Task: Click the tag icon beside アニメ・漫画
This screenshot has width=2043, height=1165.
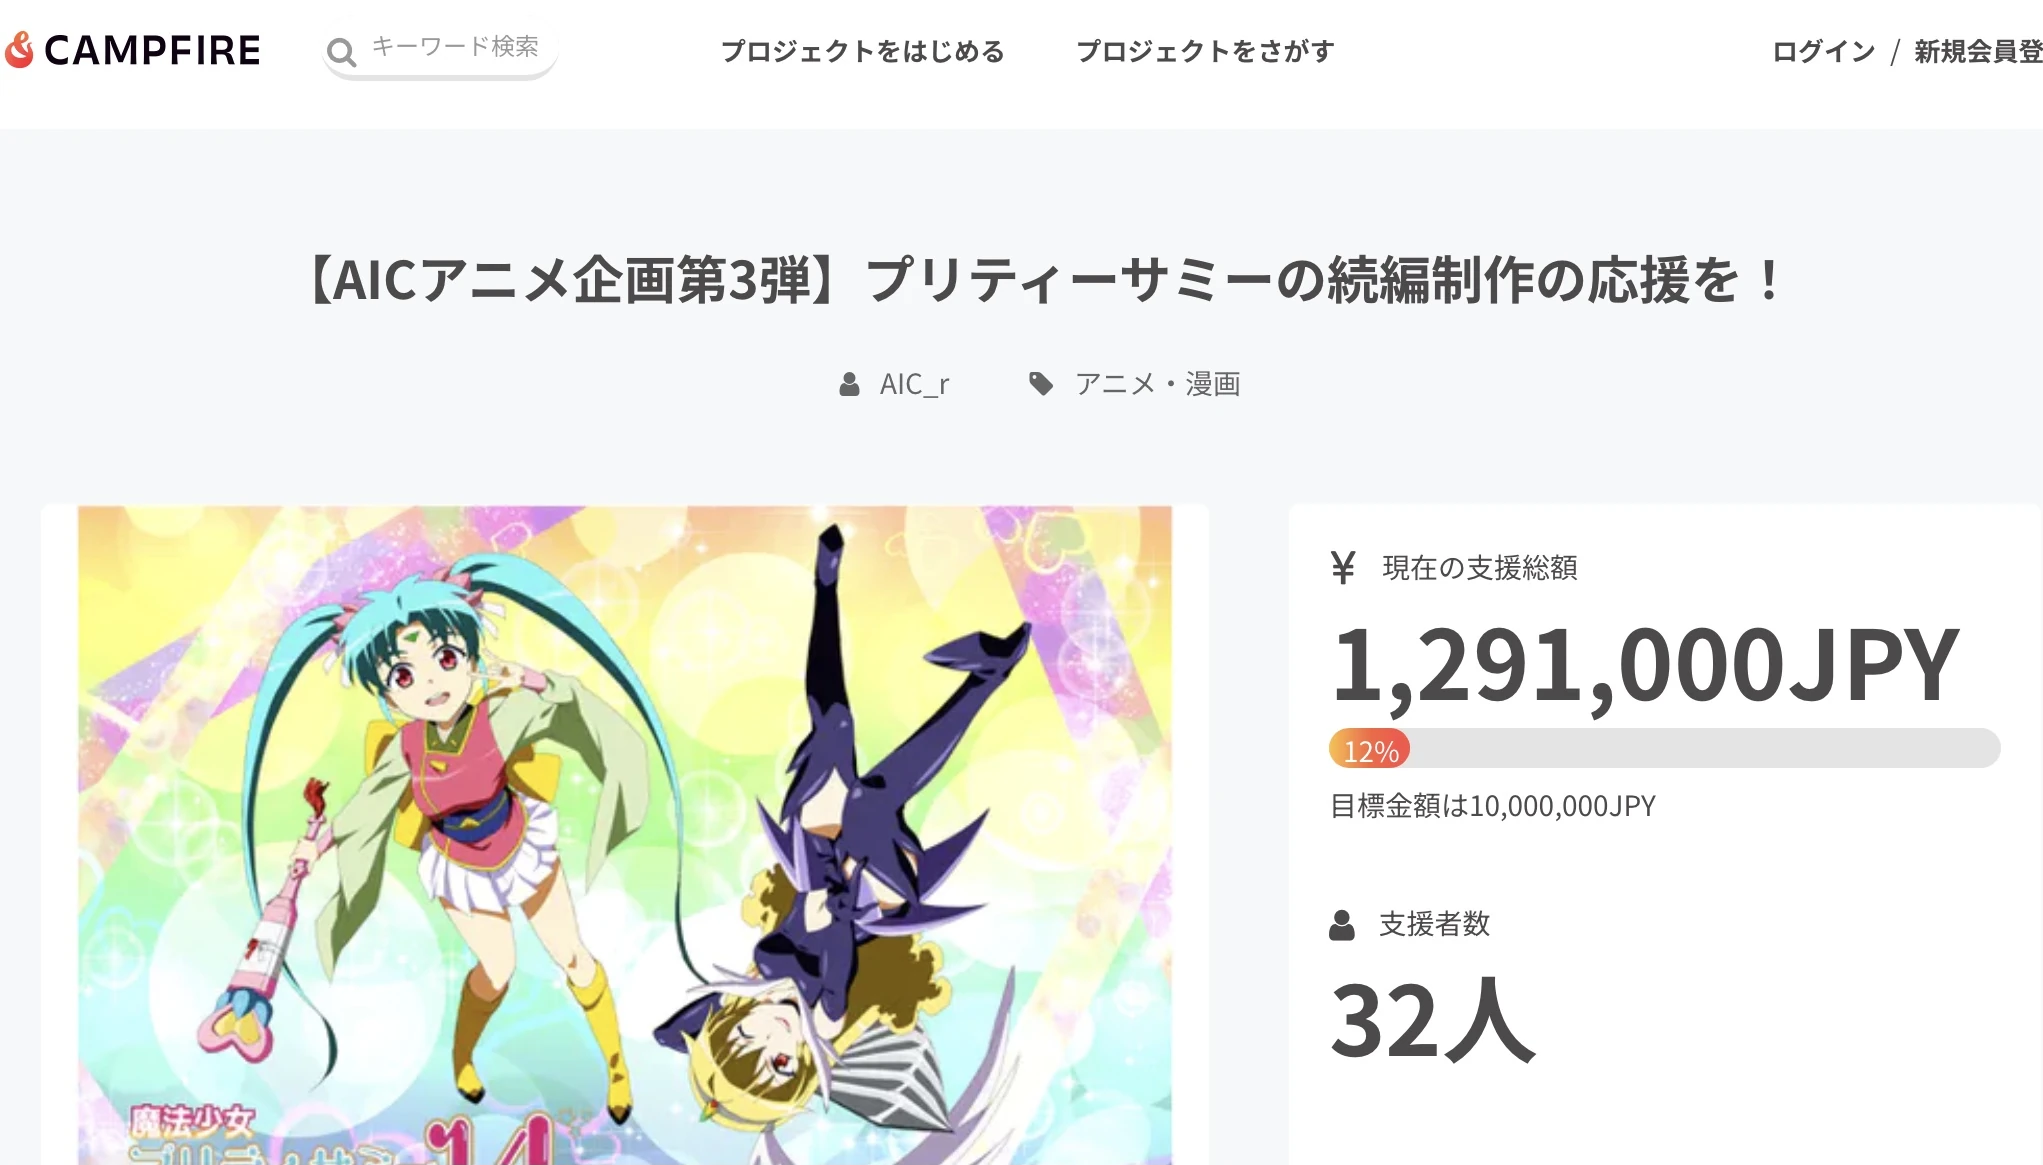Action: [x=1041, y=384]
